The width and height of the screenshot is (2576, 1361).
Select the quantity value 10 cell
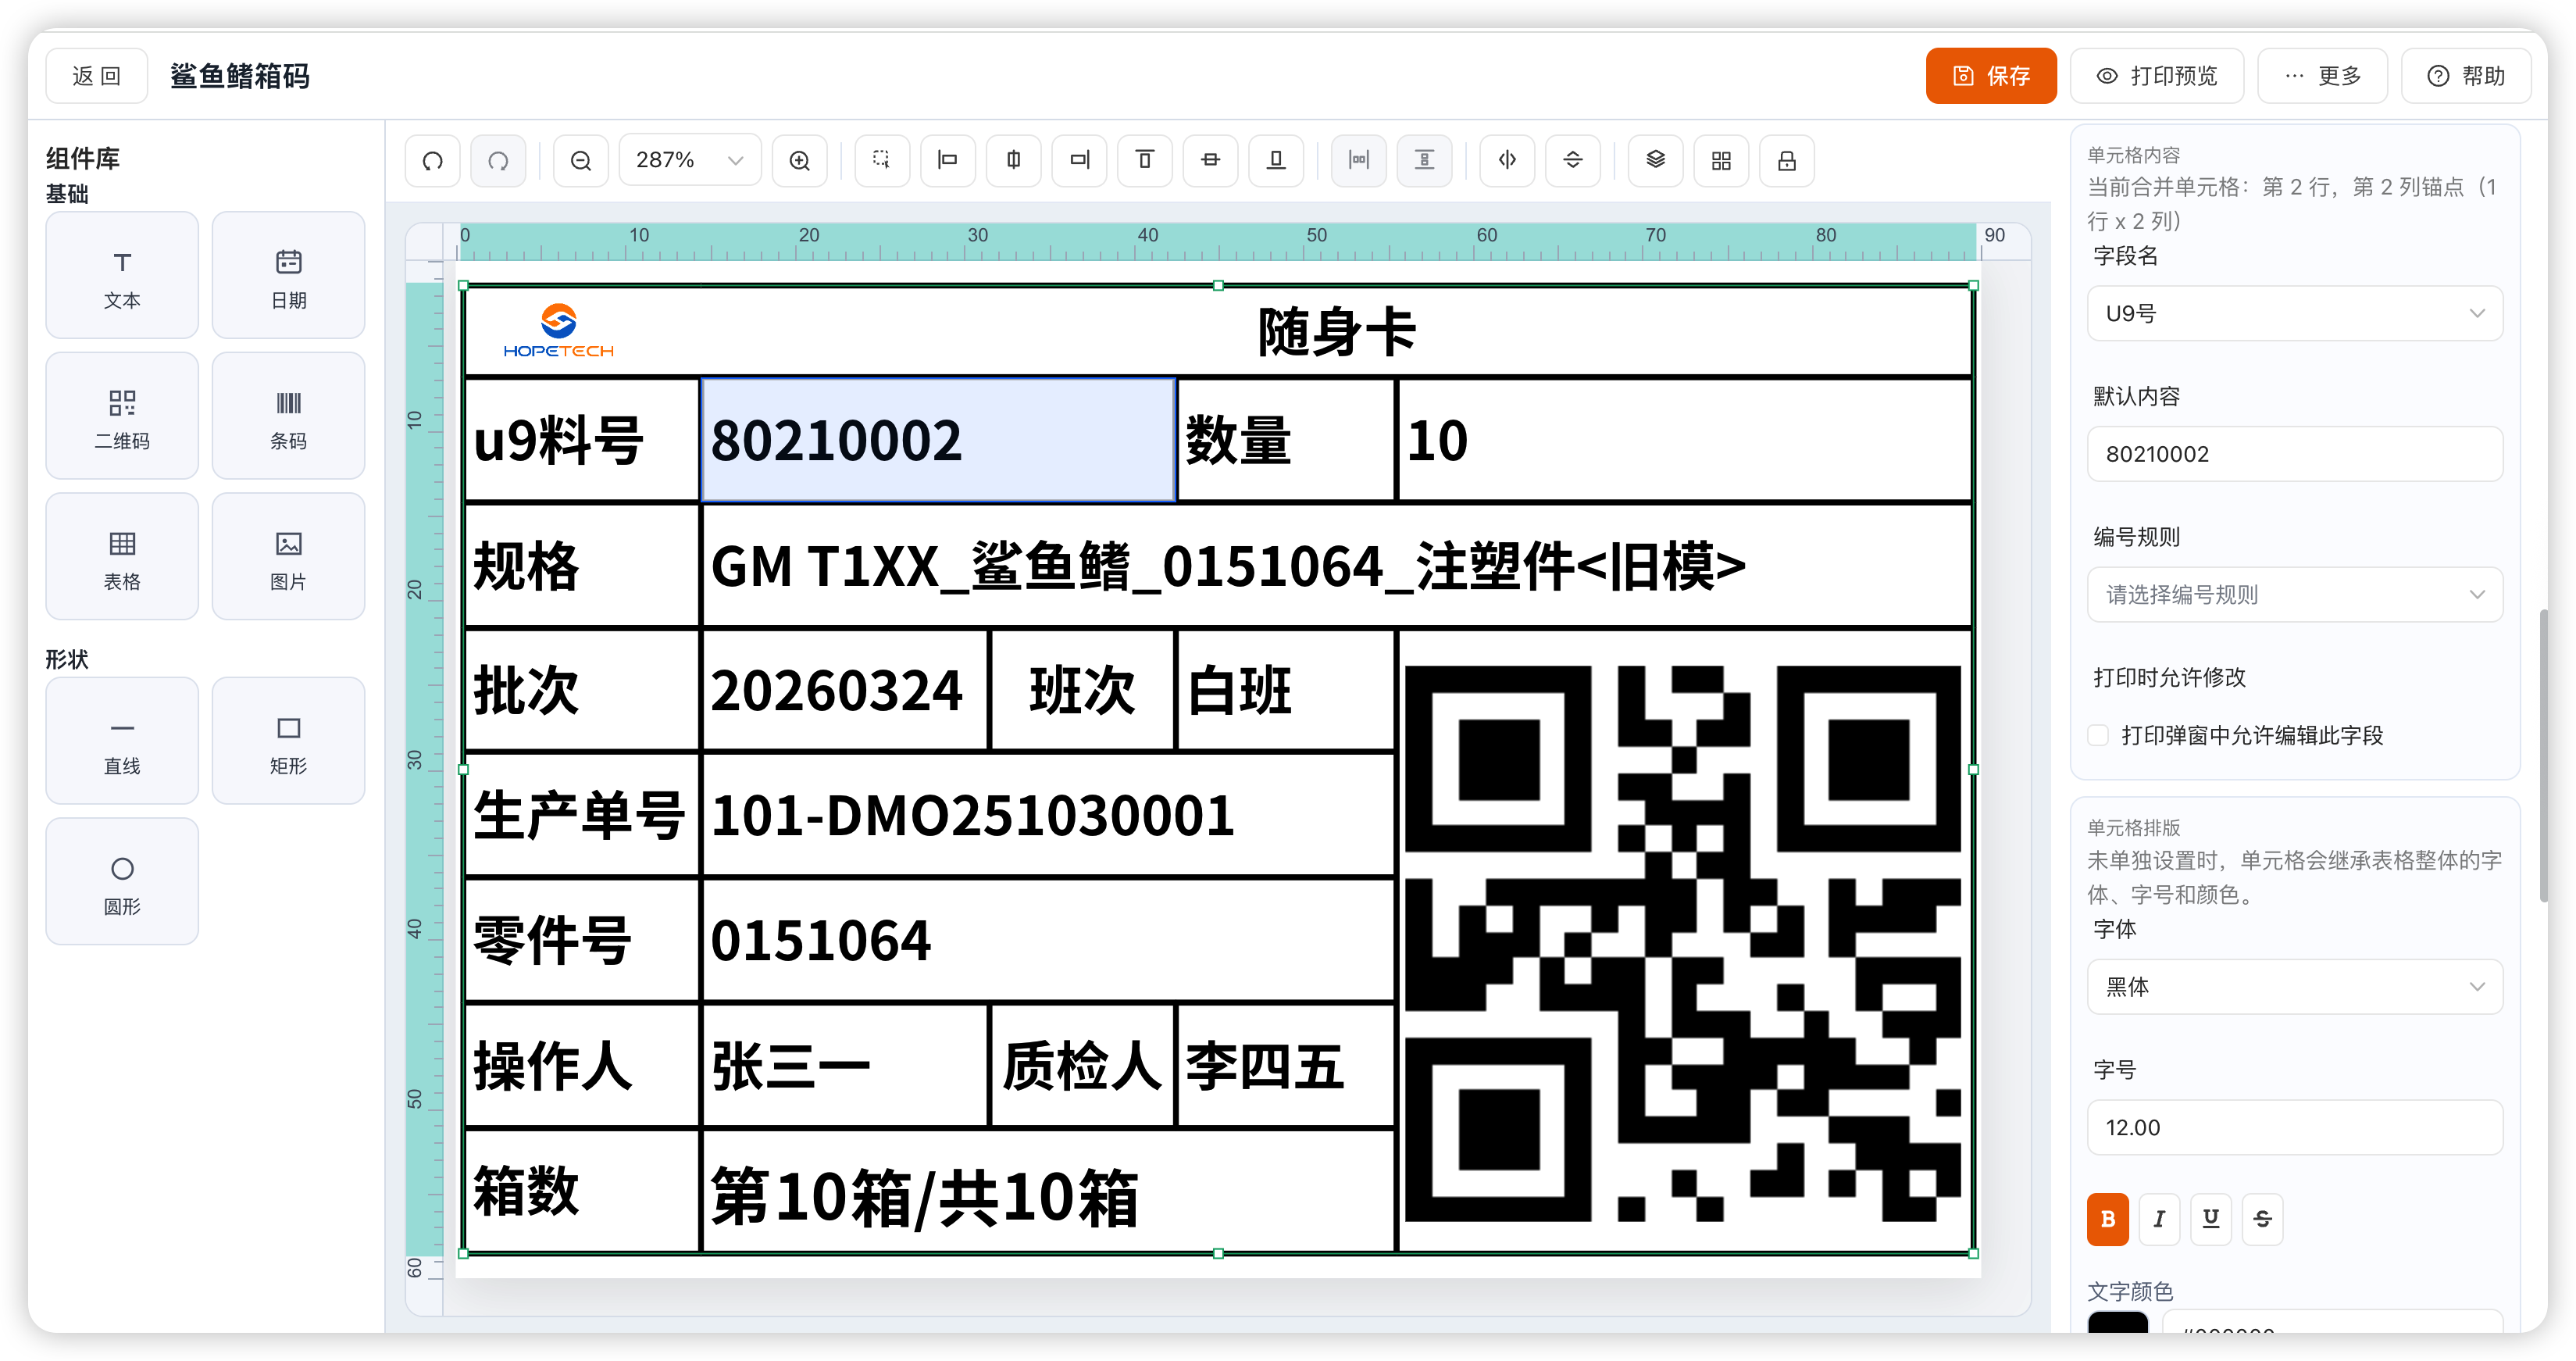click(x=1684, y=440)
